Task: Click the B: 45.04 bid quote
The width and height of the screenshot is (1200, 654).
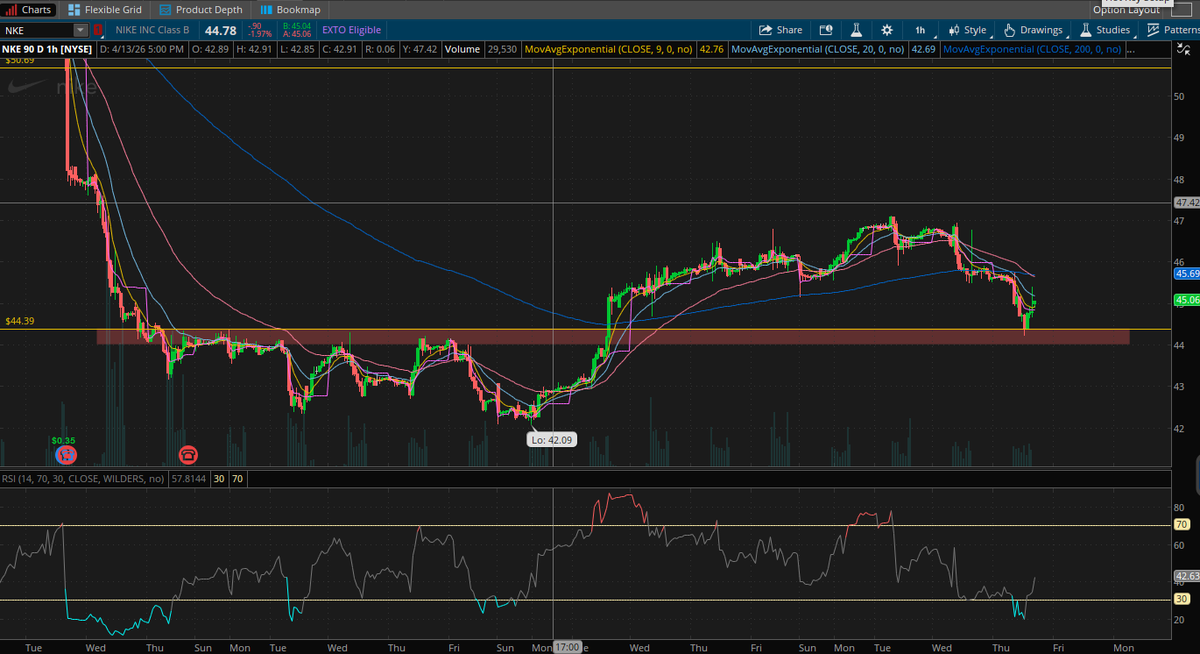Action: (x=298, y=26)
